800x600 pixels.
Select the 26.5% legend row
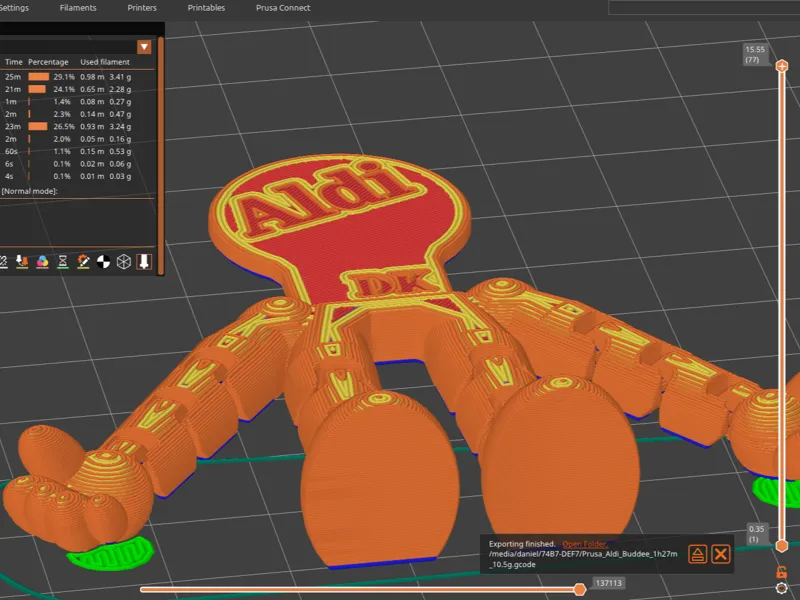78,127
